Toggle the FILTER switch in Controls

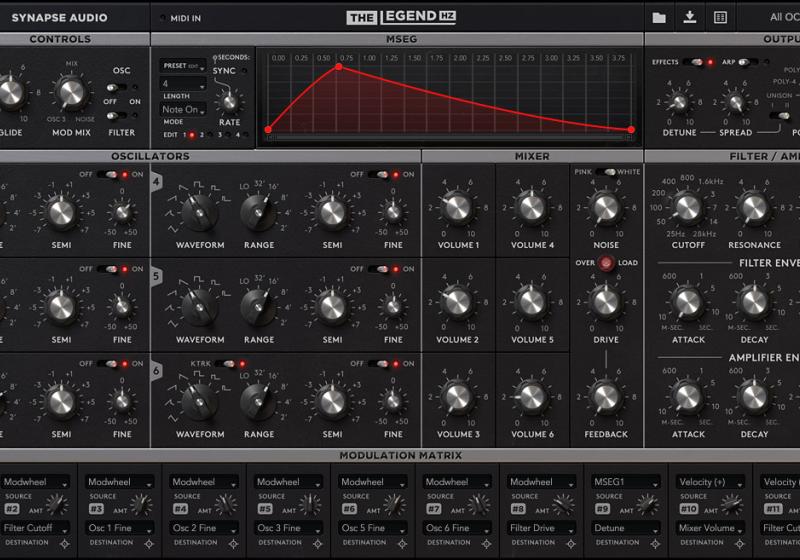pos(116,116)
